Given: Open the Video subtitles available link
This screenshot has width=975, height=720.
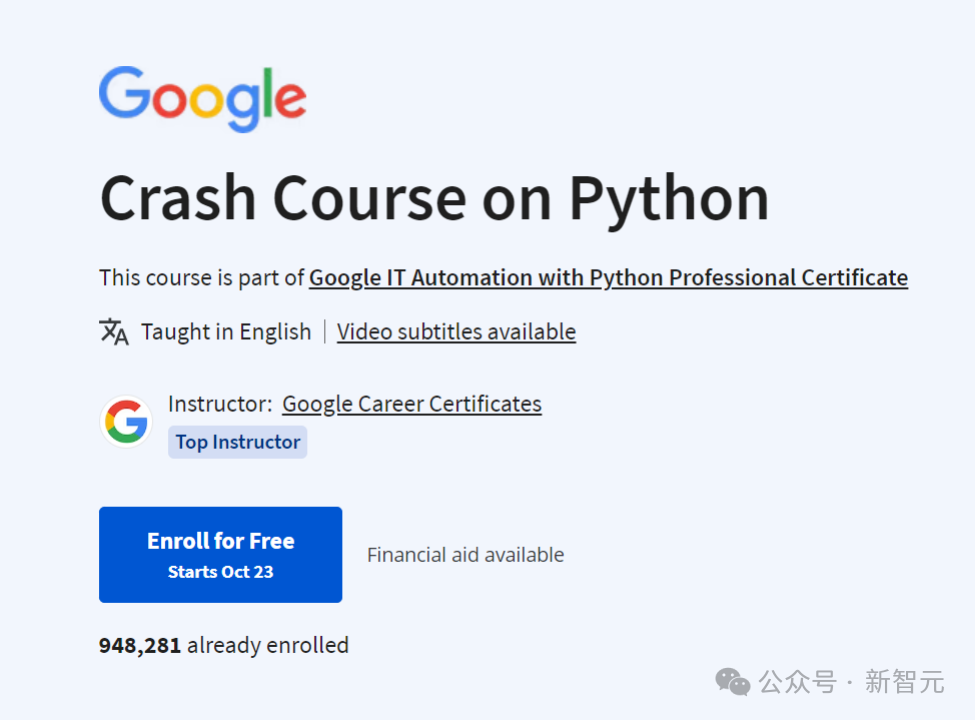Looking at the screenshot, I should (456, 332).
